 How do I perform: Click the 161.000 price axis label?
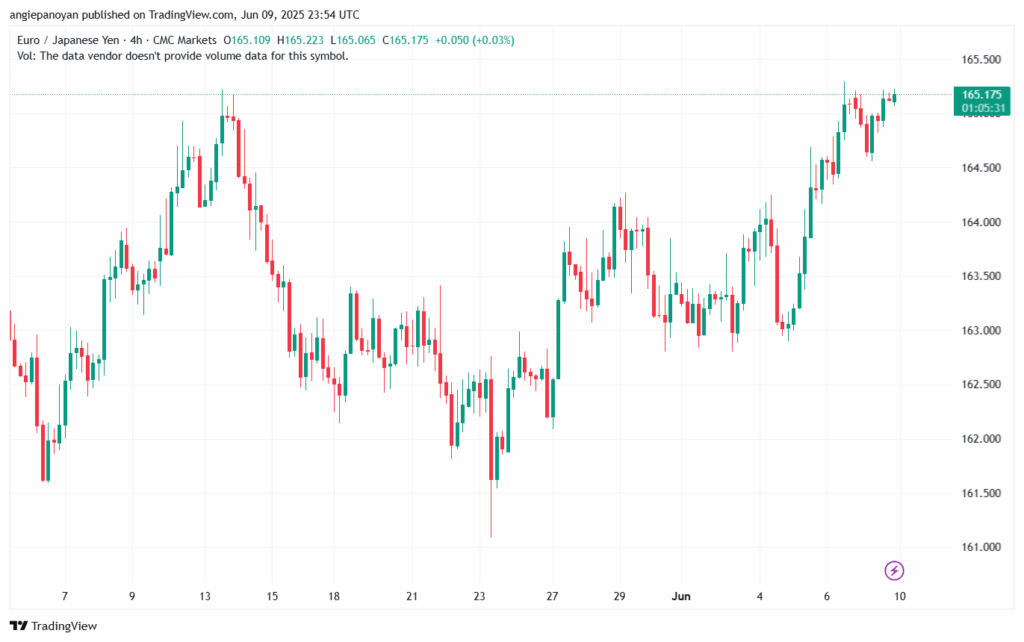(981, 547)
